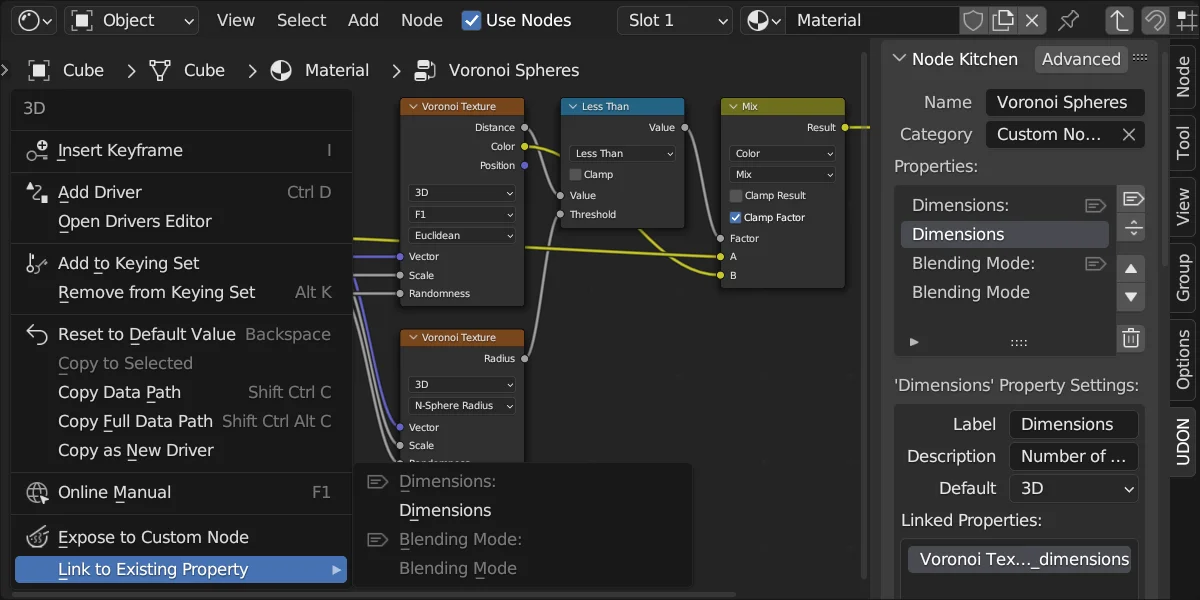Viewport: 1200px width, 600px height.
Task: Open the Object interaction mode dropdown
Action: click(131, 20)
